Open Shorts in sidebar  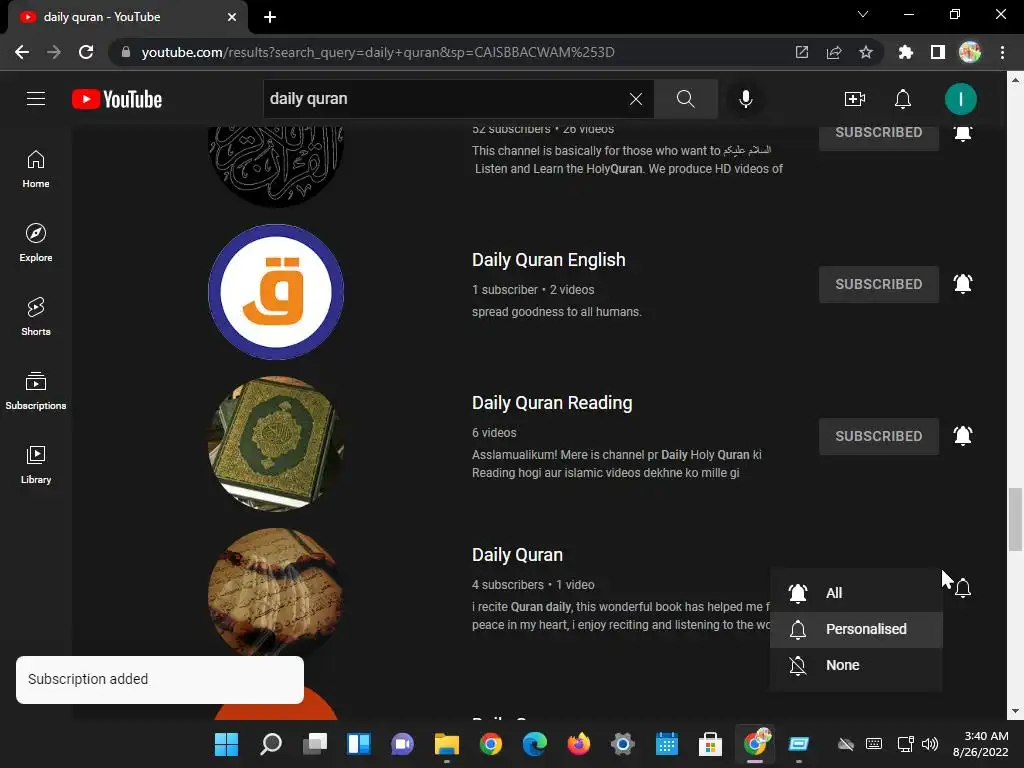(x=36, y=317)
